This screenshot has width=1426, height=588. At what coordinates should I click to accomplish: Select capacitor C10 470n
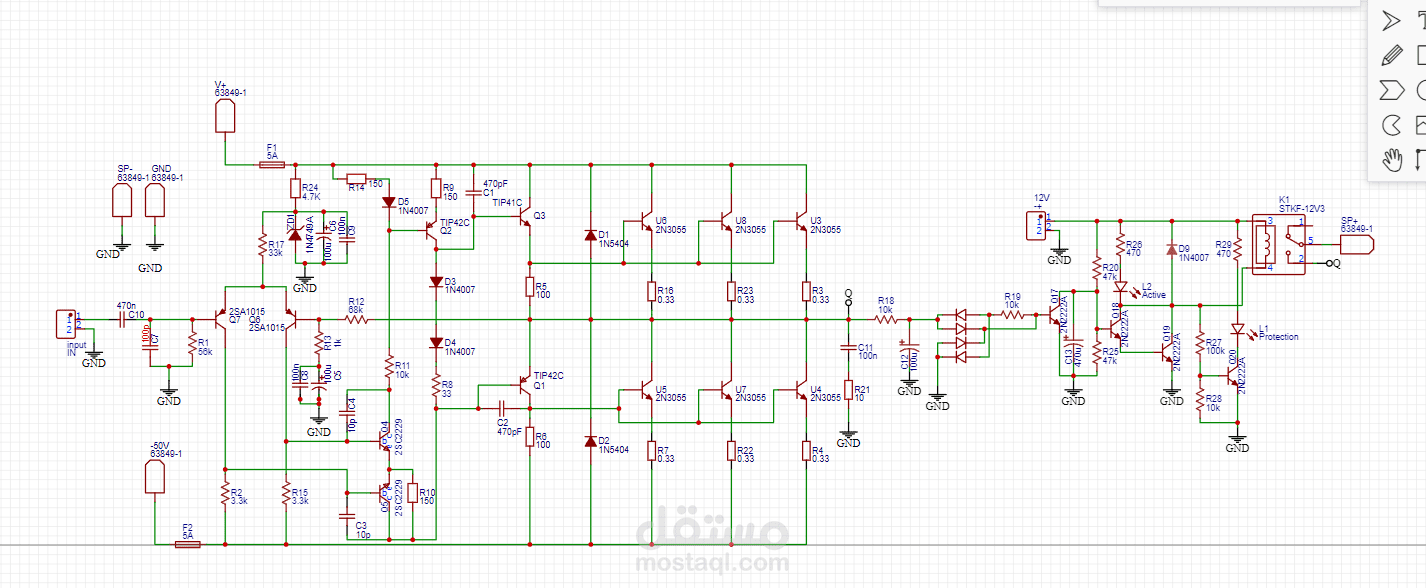coord(123,320)
